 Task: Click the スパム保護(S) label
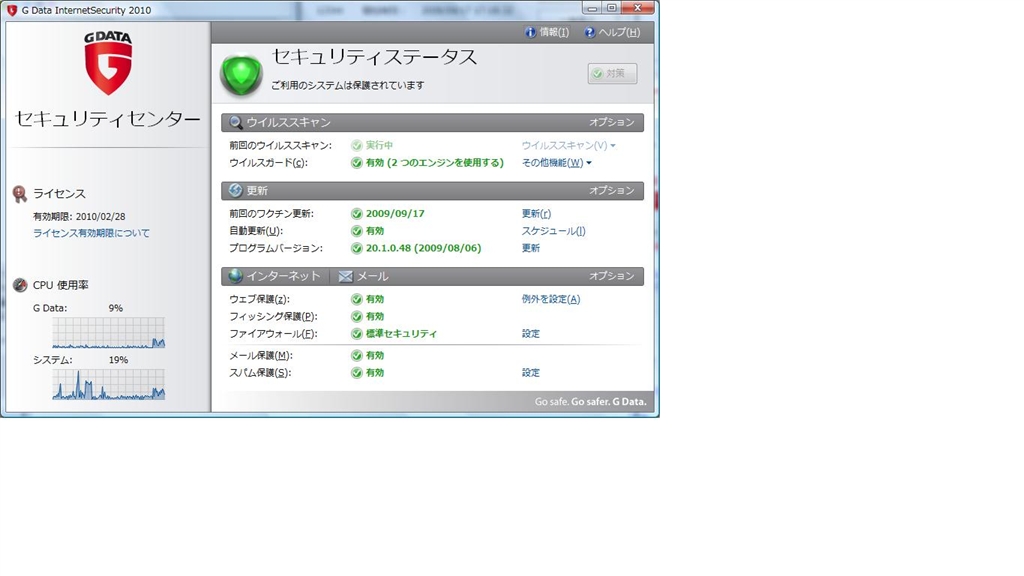coord(260,373)
